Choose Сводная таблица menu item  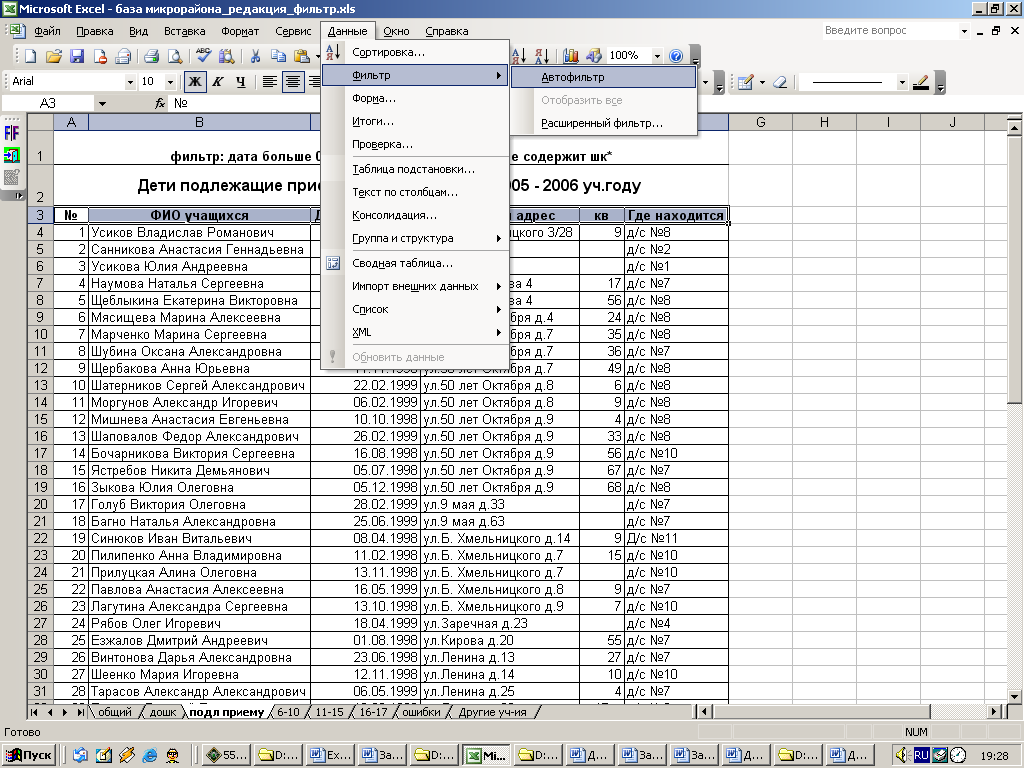pyautogui.click(x=415, y=263)
